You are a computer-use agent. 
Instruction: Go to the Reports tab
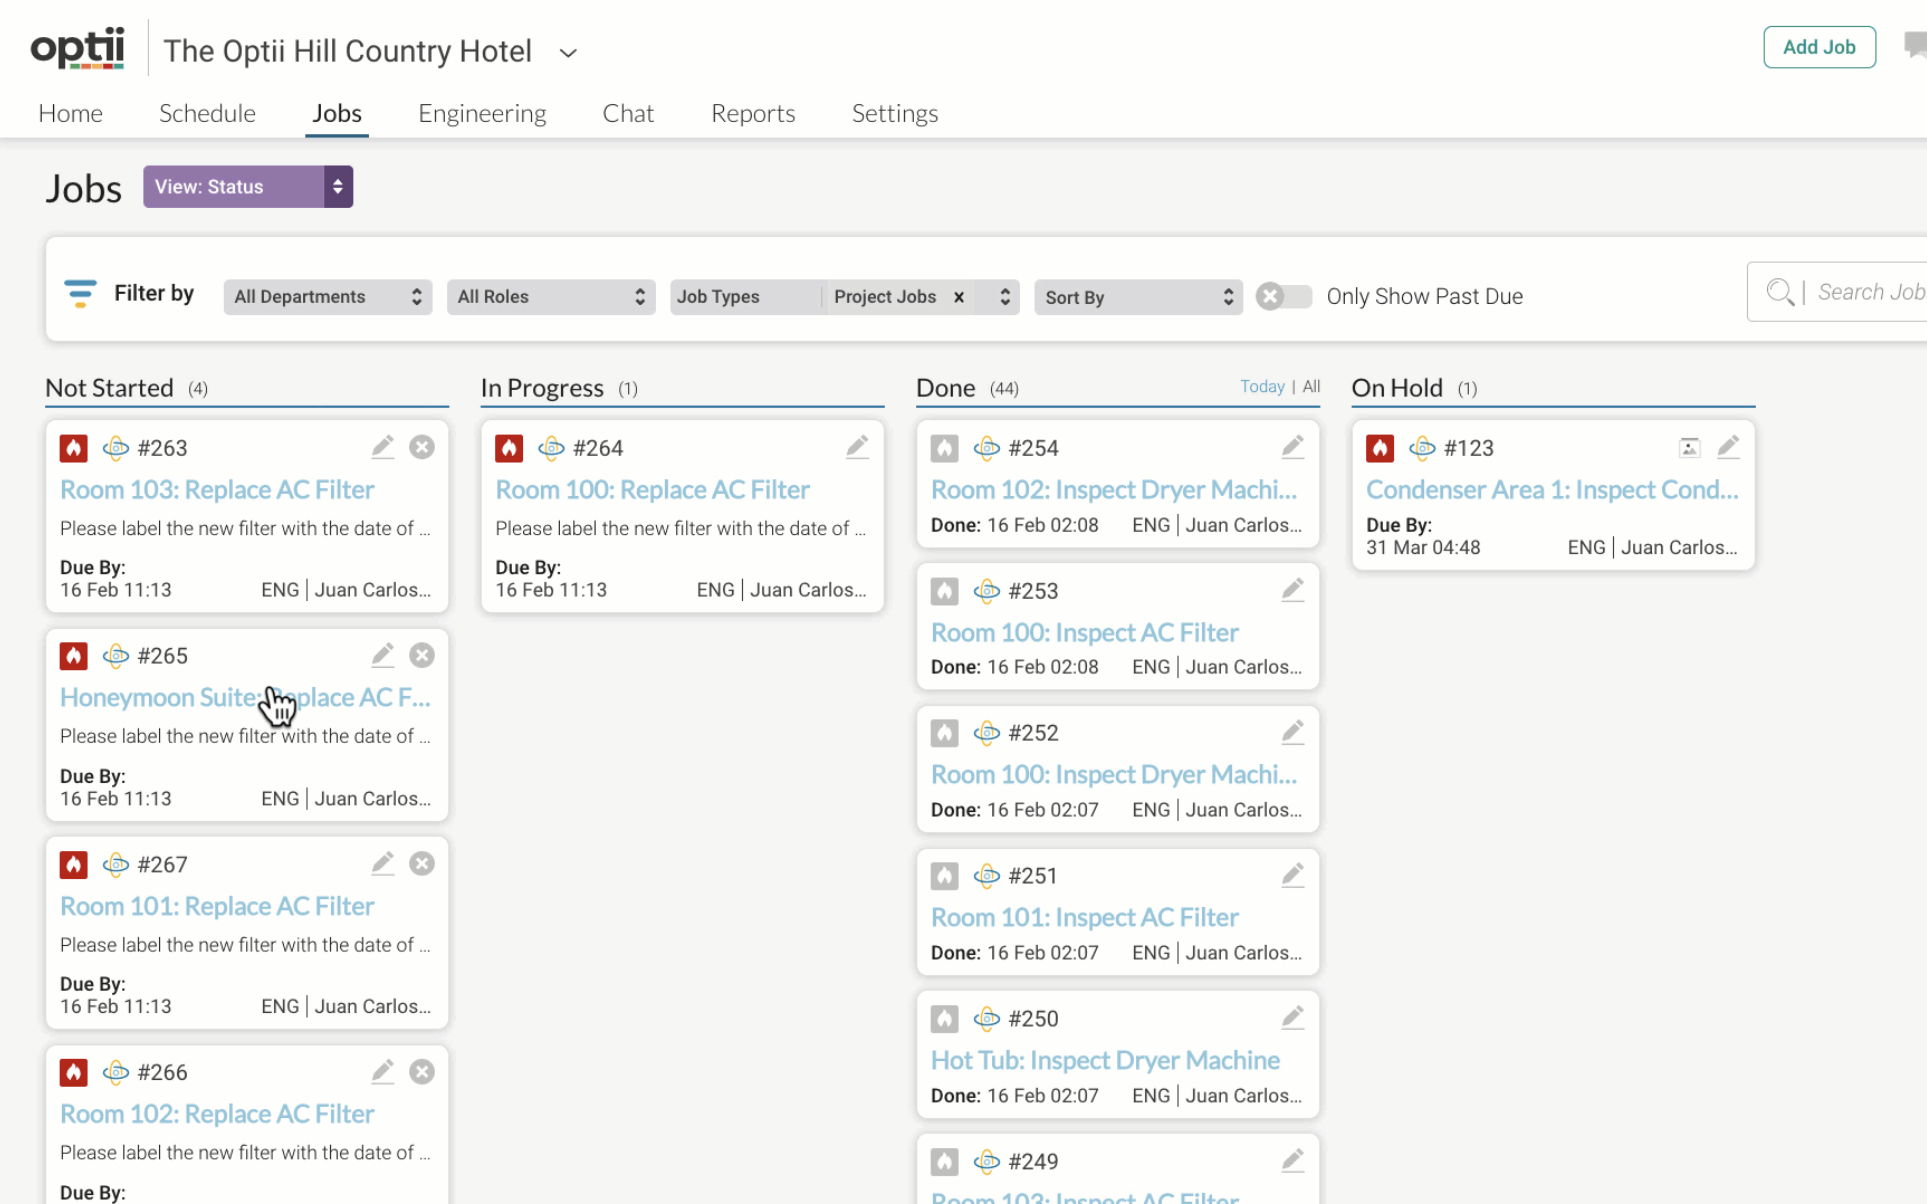752,113
